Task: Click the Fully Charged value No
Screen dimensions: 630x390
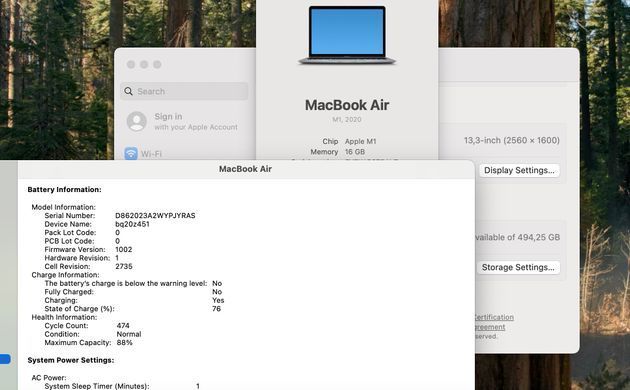Action: click(217, 292)
